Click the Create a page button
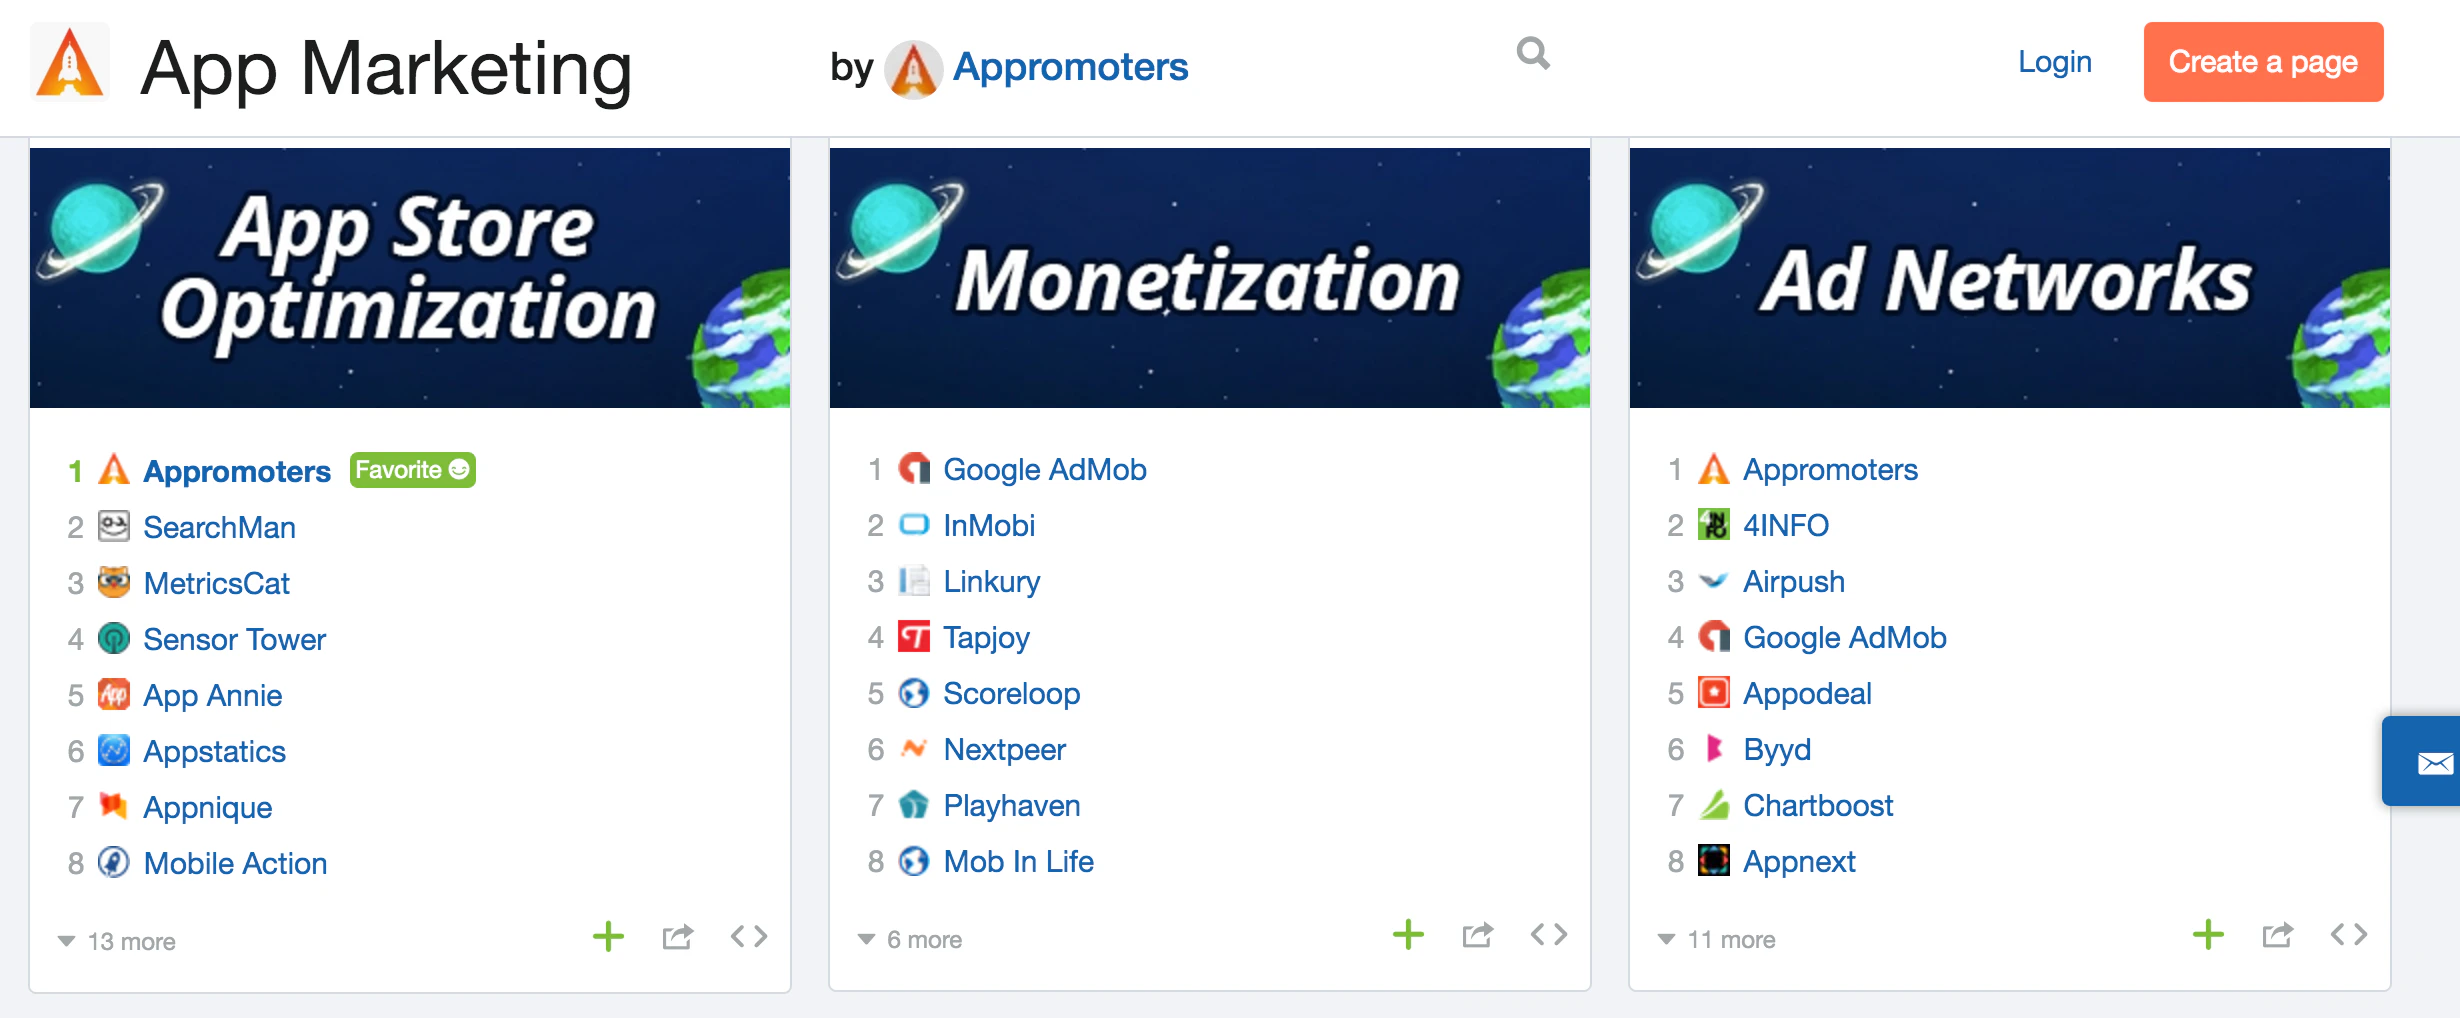The image size is (2460, 1018). [x=2263, y=62]
